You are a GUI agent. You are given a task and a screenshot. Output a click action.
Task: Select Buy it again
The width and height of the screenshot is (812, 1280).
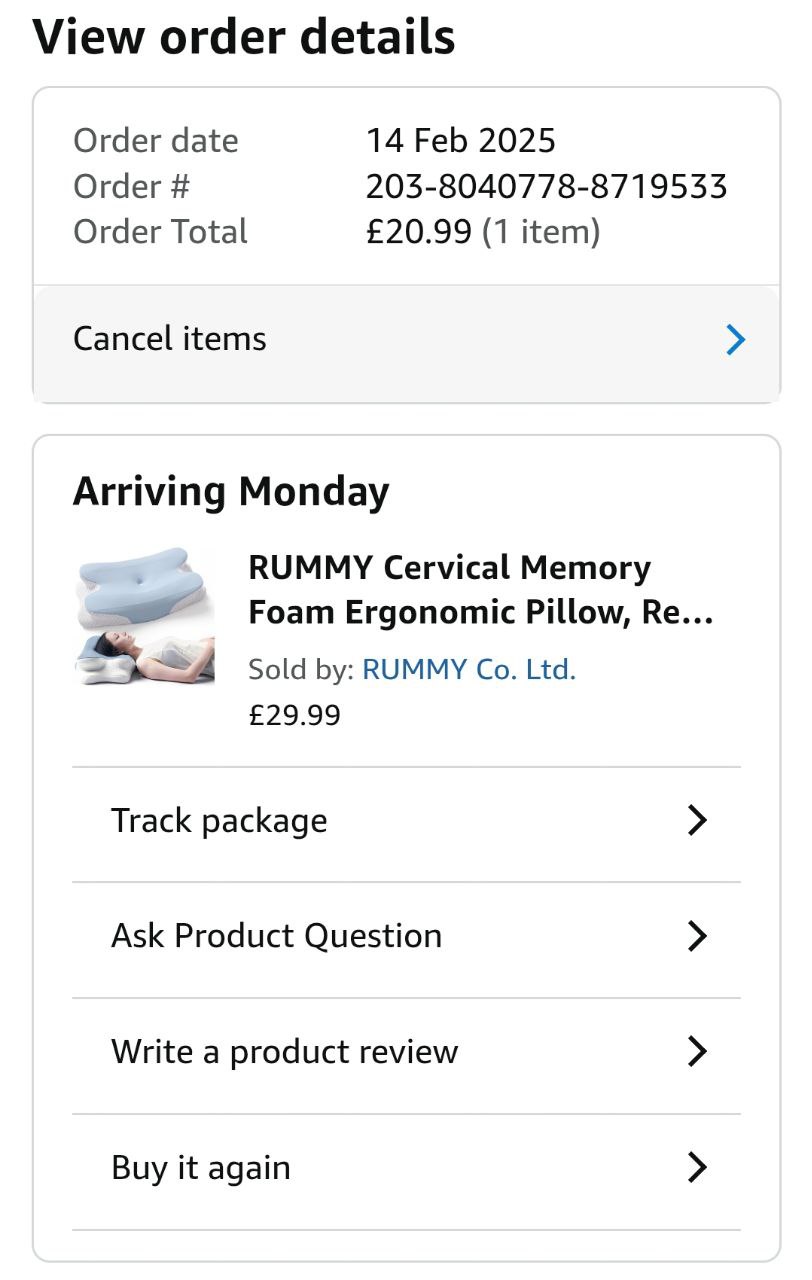point(200,1168)
